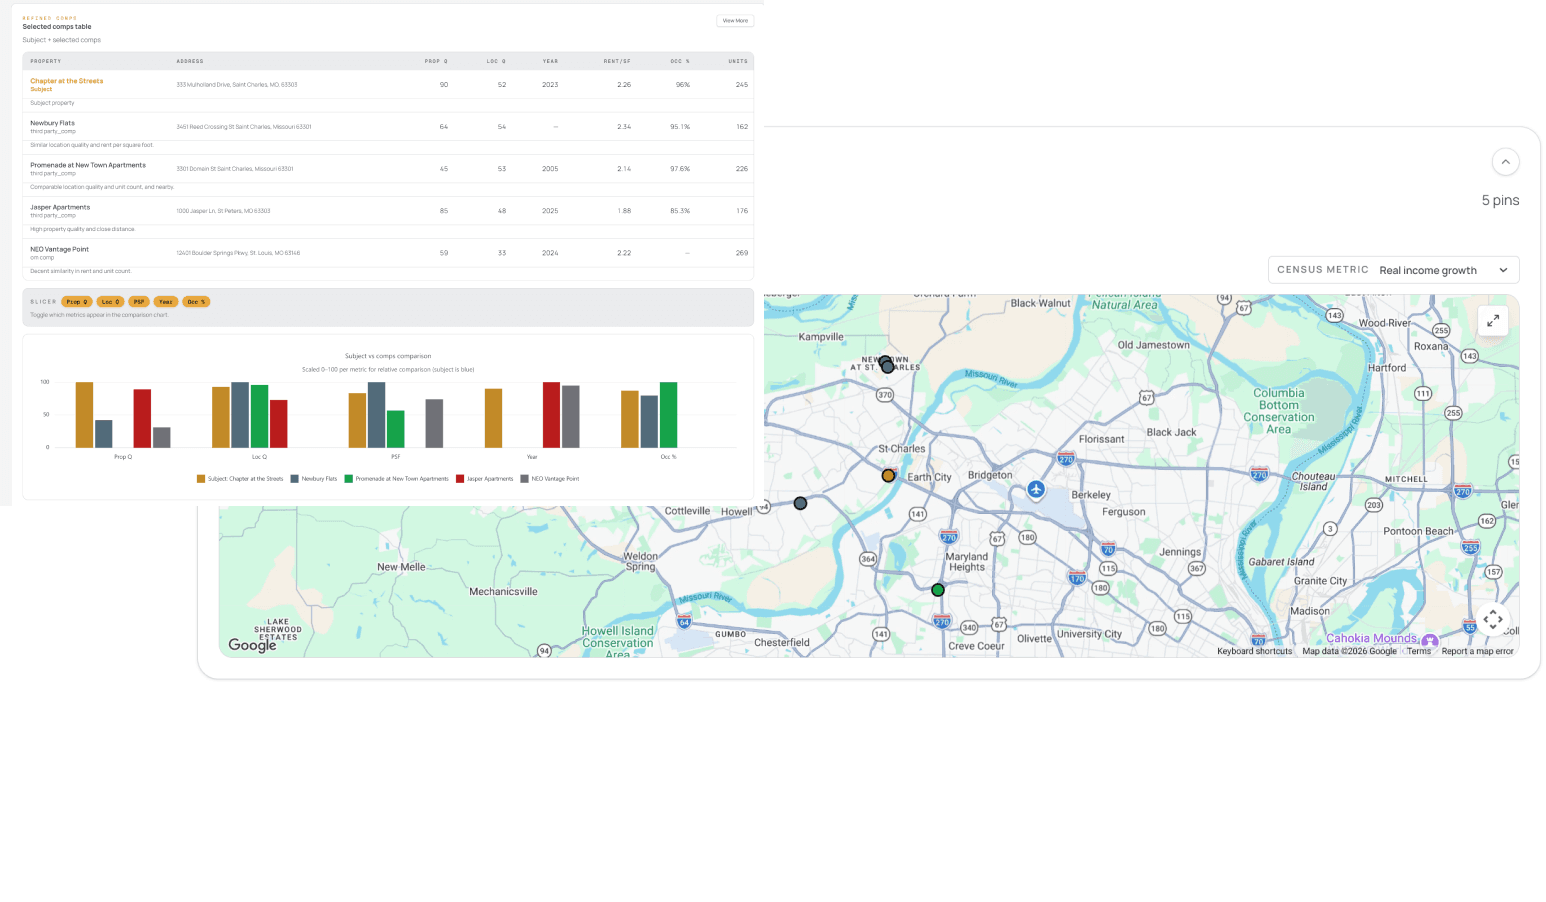Click the Subject: Chapter at the Streets legend swatch
This screenshot has width=1546, height=902.
point(201,479)
